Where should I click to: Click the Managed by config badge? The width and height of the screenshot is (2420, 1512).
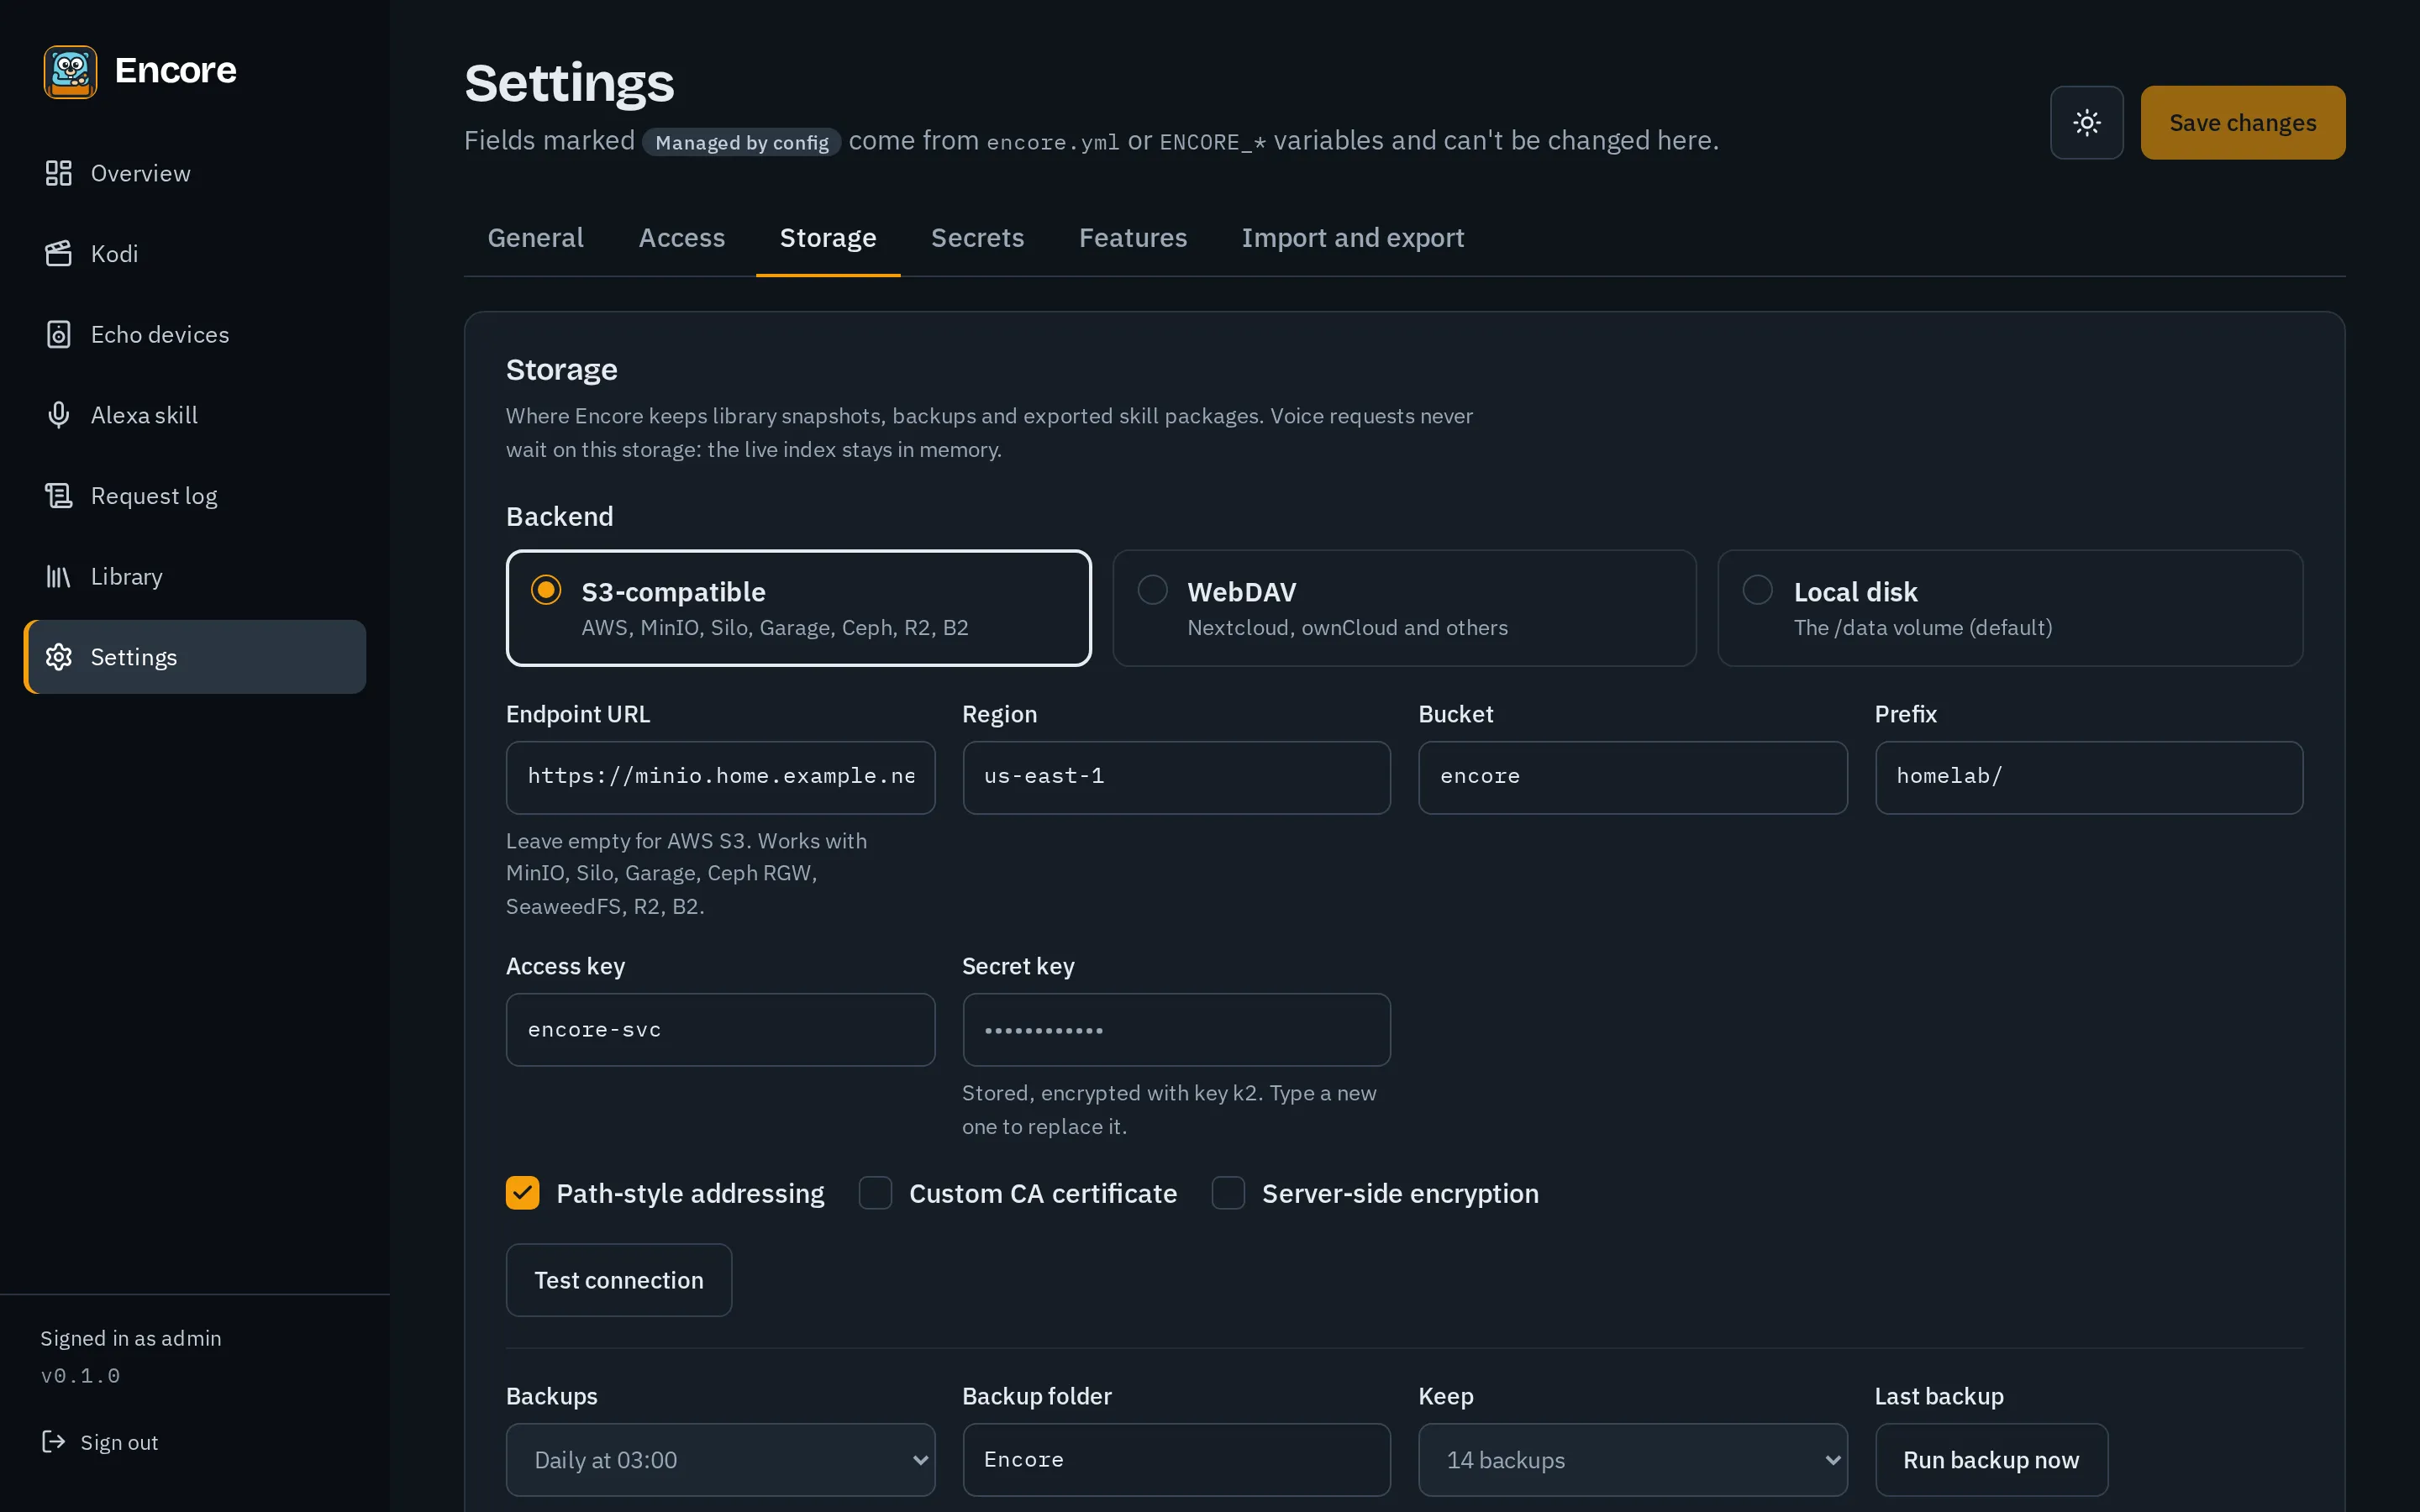741,142
